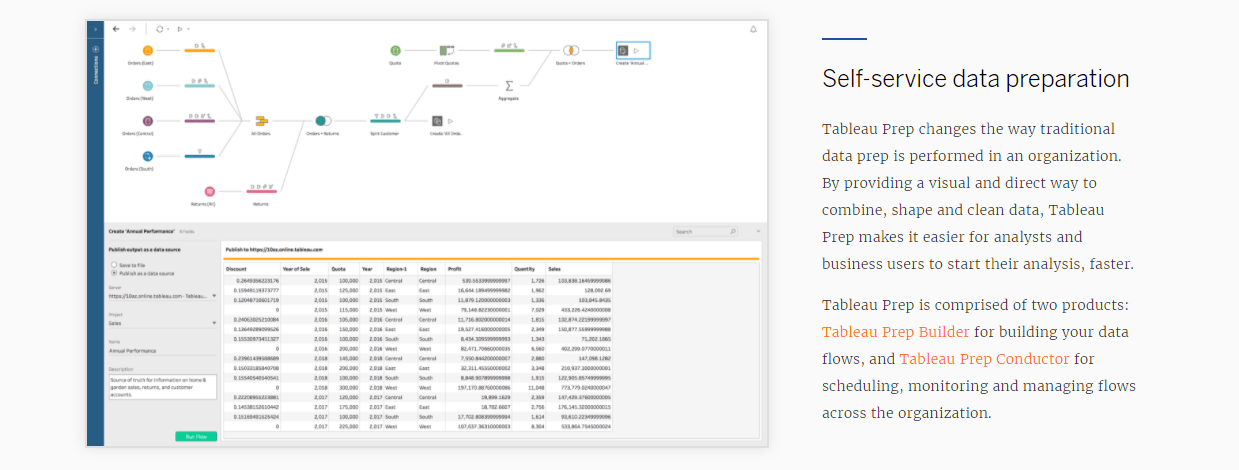Select the Create 'Annual...' output step
1239x470 pixels.
[x=624, y=50]
